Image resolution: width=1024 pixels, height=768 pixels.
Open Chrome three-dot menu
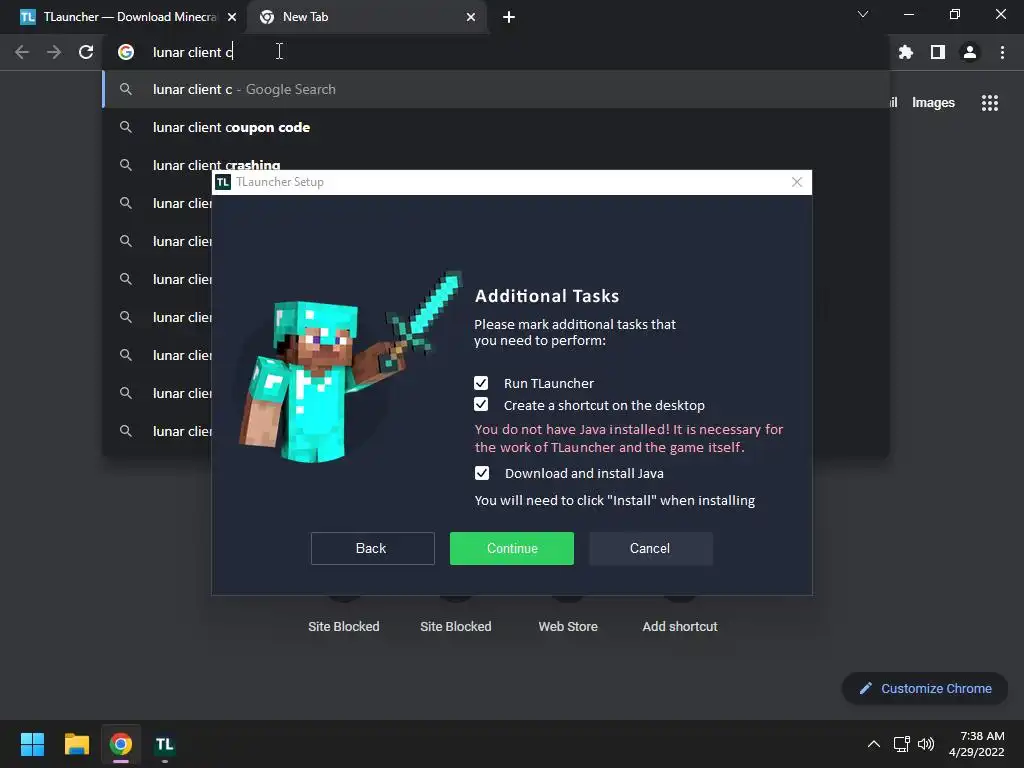click(x=1002, y=52)
